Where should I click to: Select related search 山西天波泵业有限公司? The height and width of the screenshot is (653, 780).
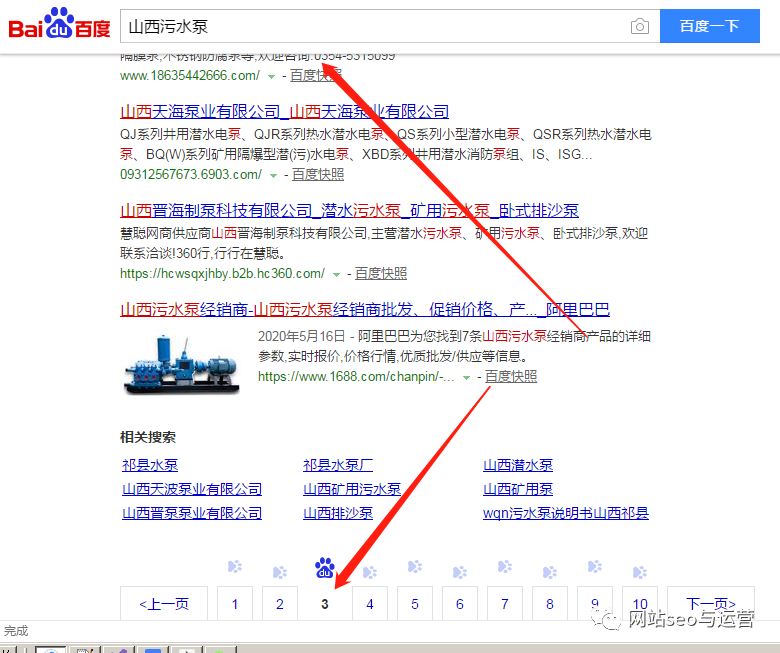tap(192, 489)
